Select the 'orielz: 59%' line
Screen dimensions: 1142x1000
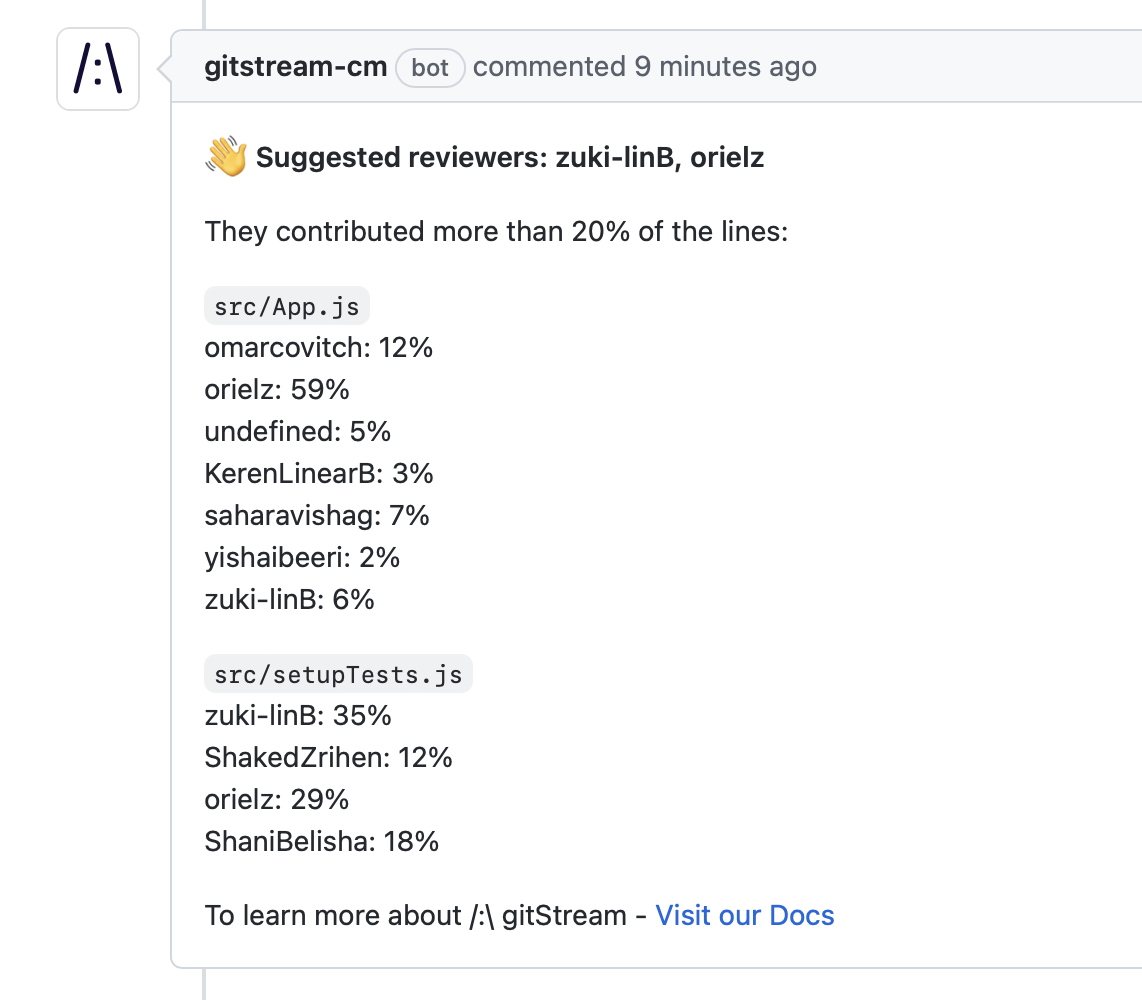[x=277, y=390]
